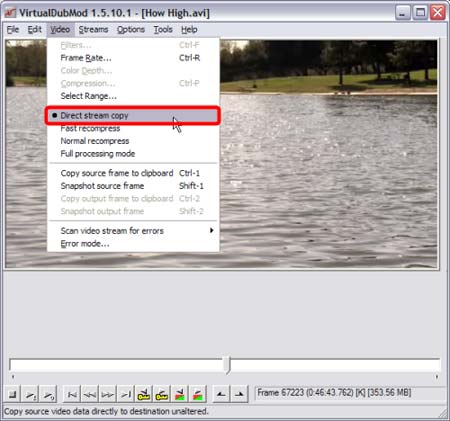Open Error mode... dialog
The width and height of the screenshot is (450, 421).
tap(133, 244)
